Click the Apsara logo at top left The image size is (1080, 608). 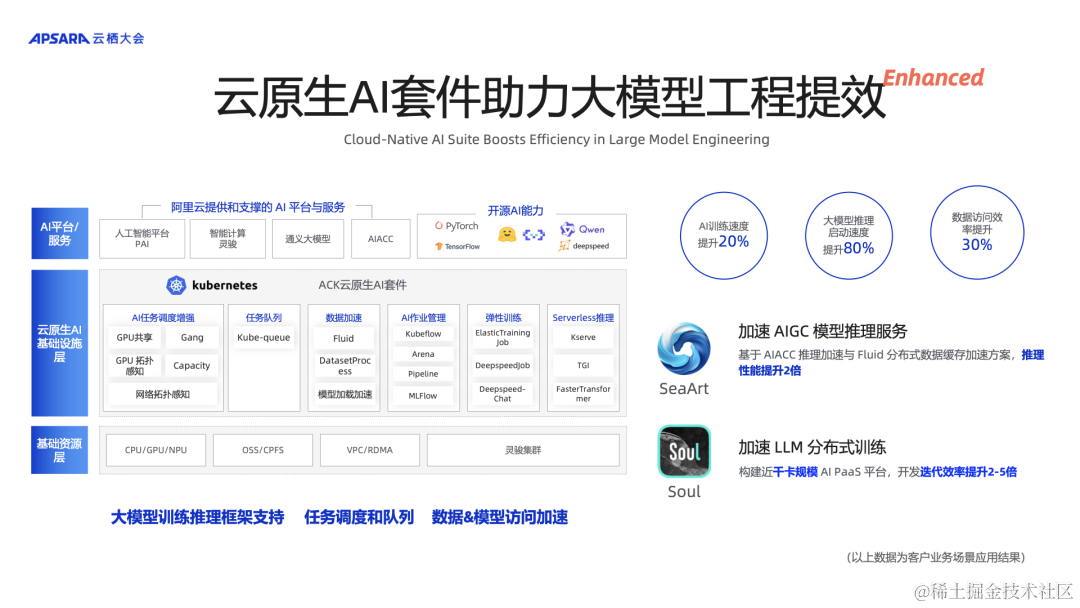coord(86,39)
